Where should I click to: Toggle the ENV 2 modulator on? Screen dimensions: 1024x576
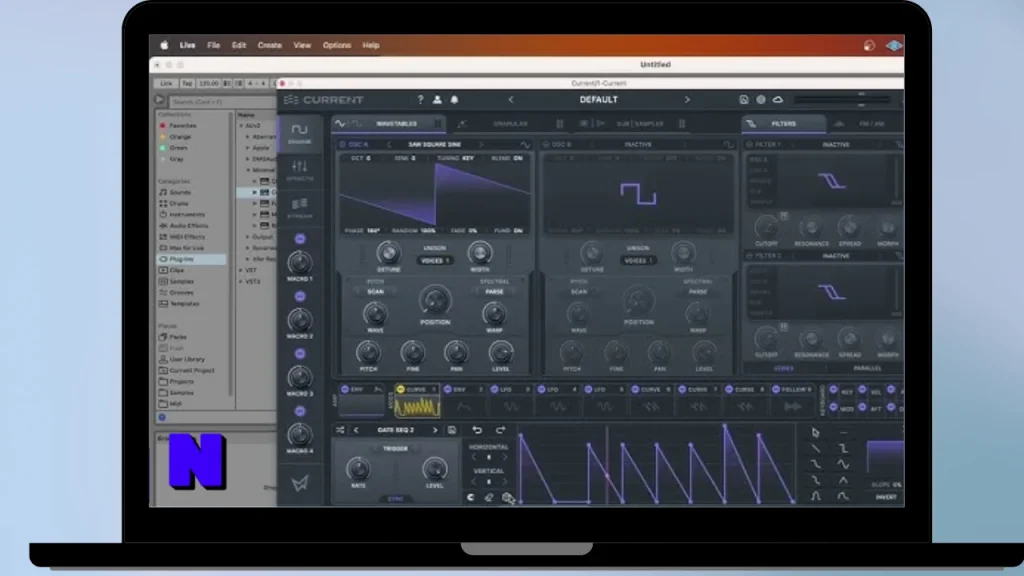tap(447, 389)
